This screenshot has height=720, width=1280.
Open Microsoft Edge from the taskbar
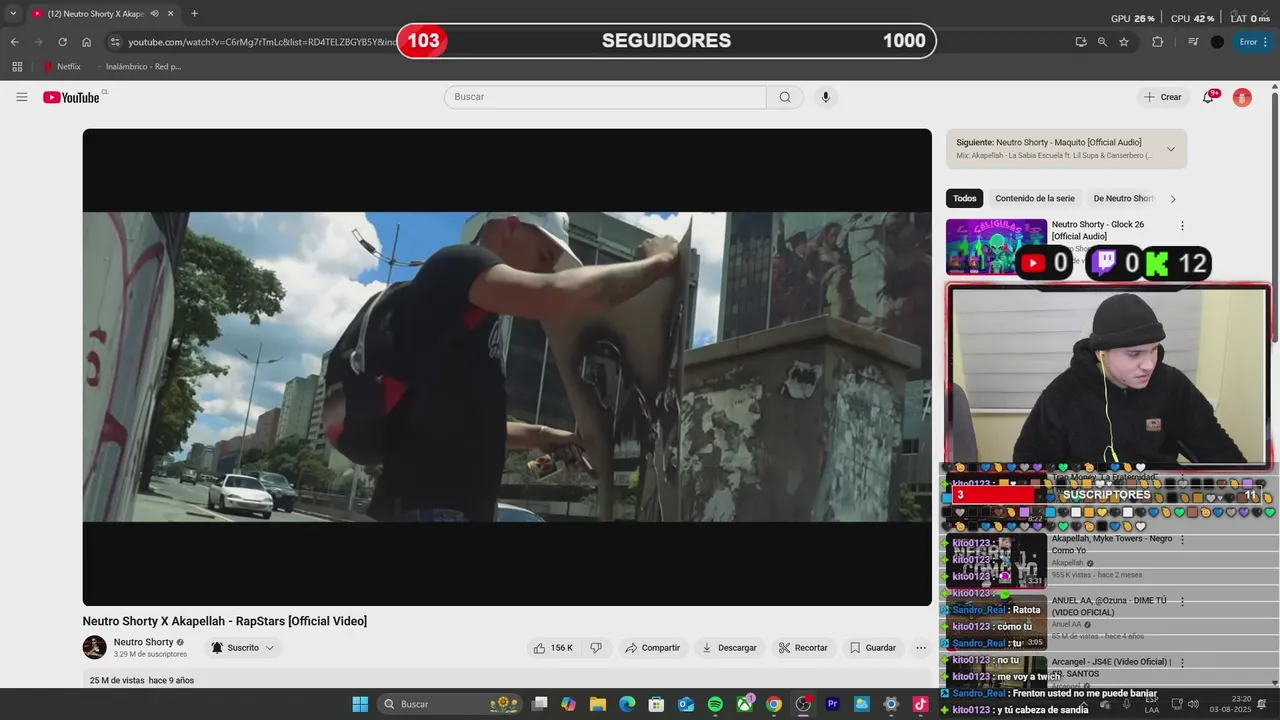(x=627, y=704)
